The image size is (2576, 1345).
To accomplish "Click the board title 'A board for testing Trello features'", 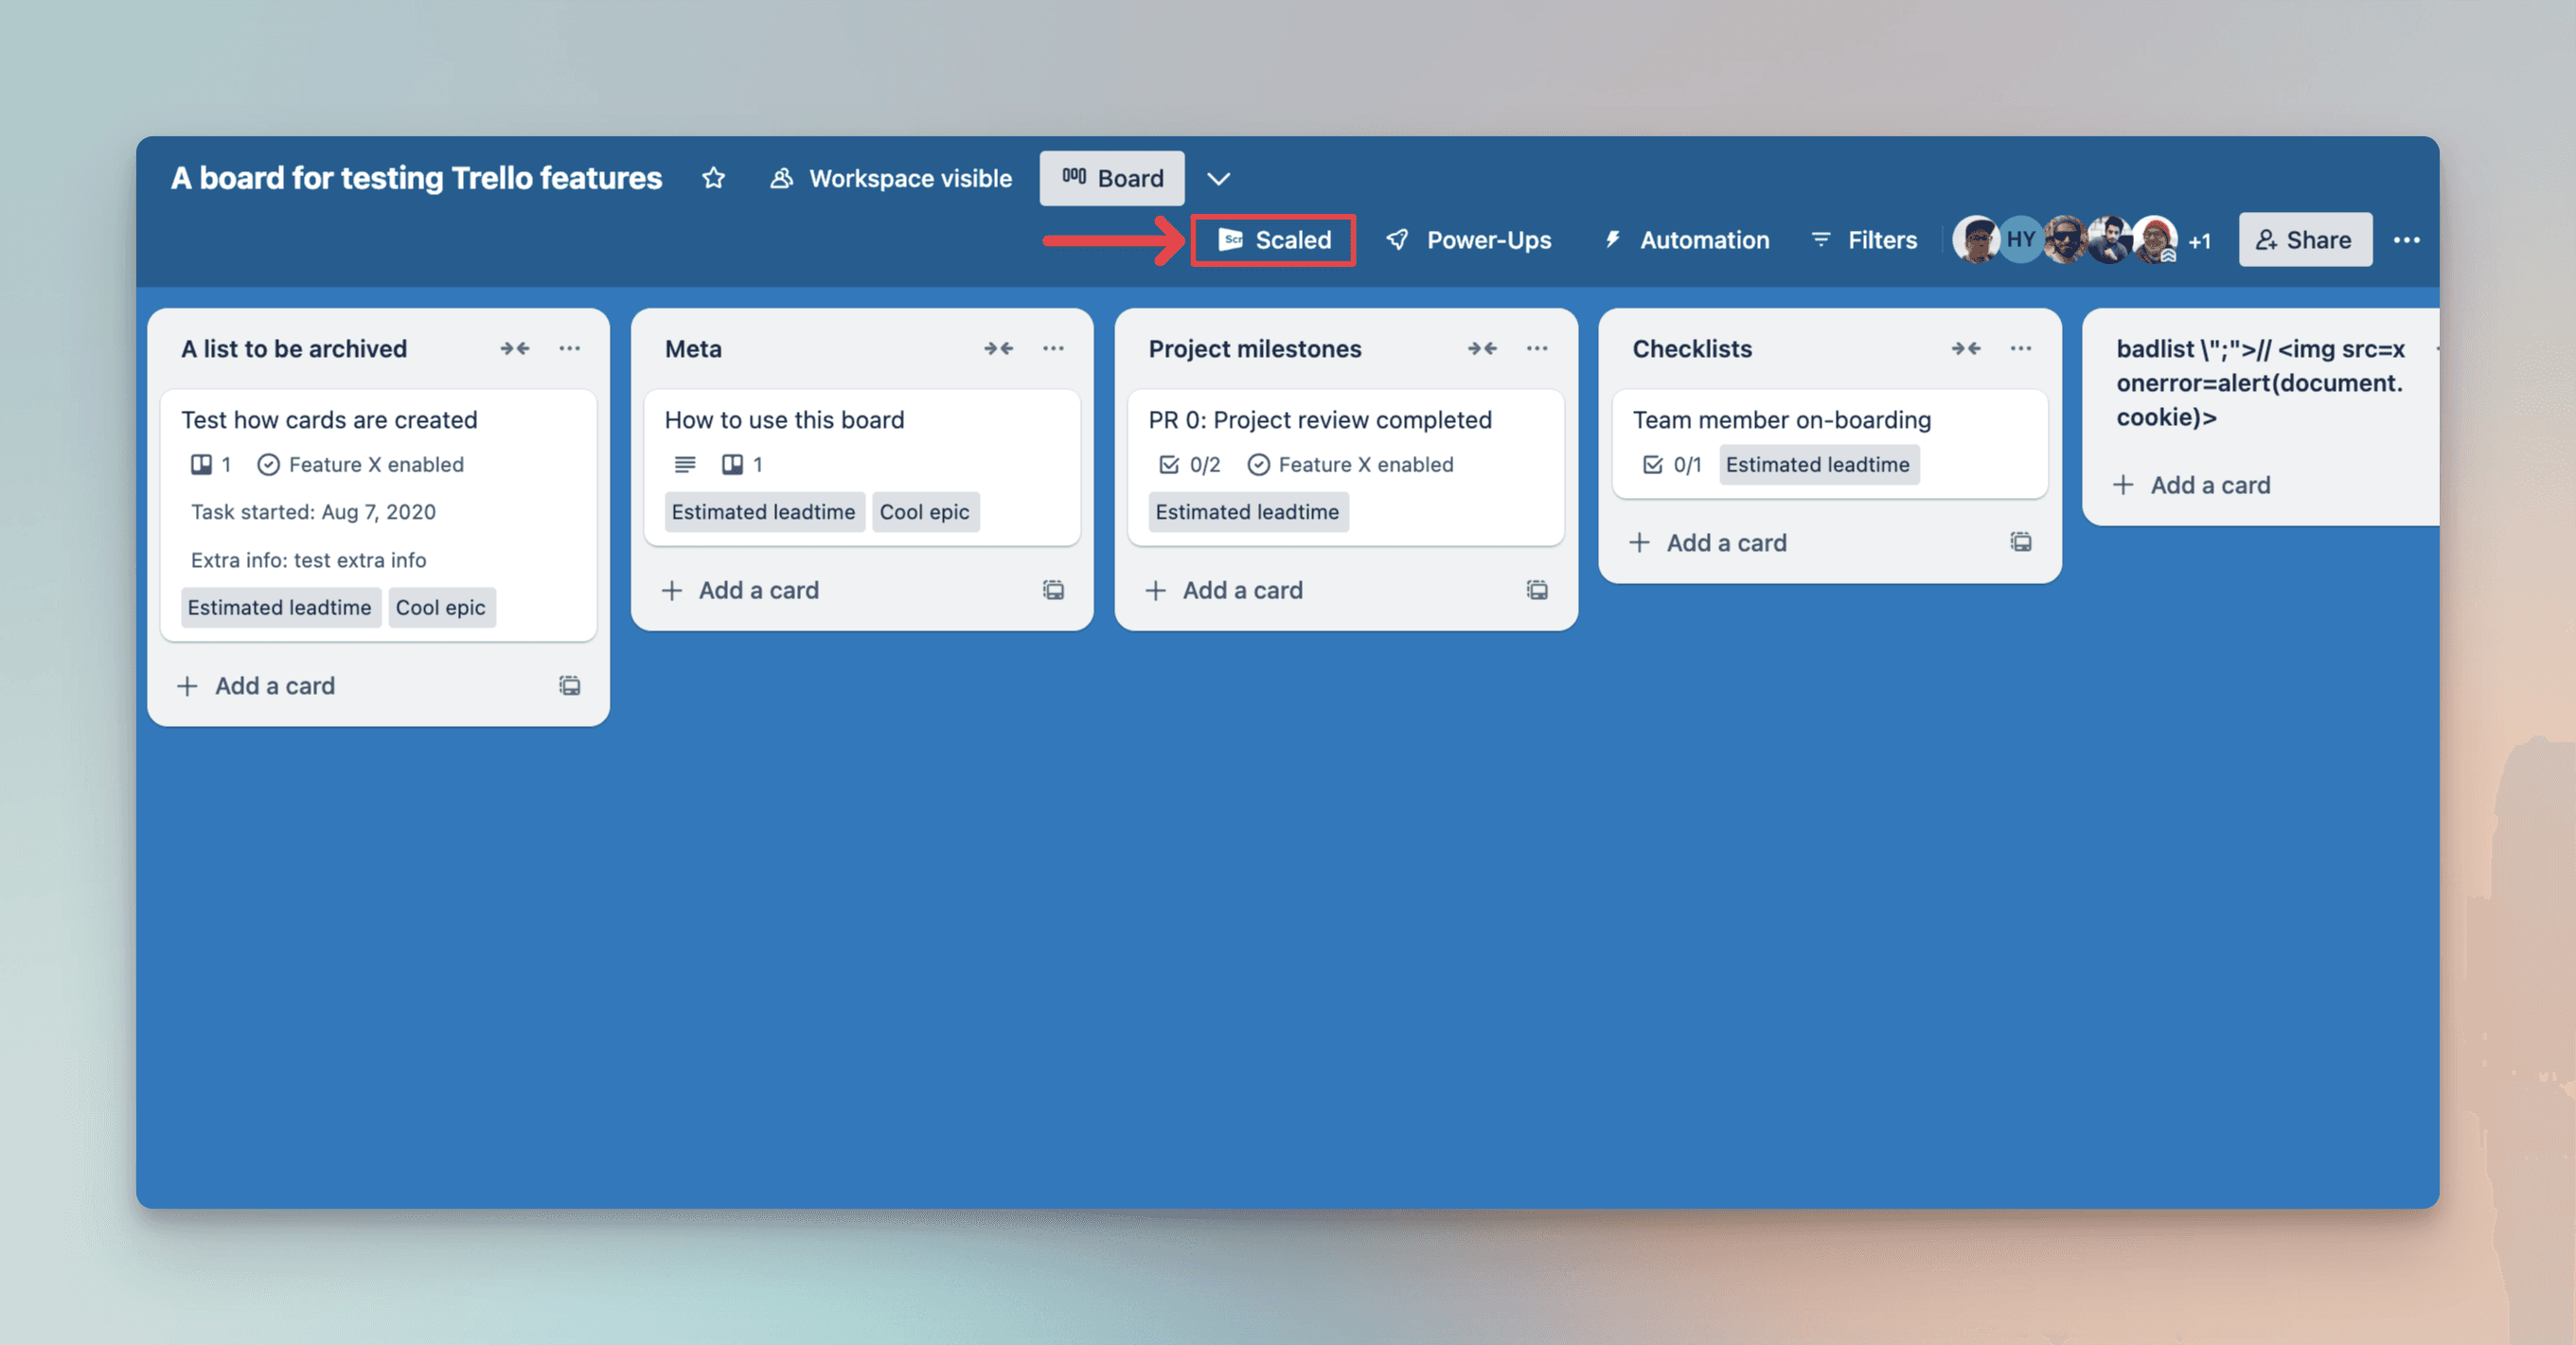I will 416,178.
